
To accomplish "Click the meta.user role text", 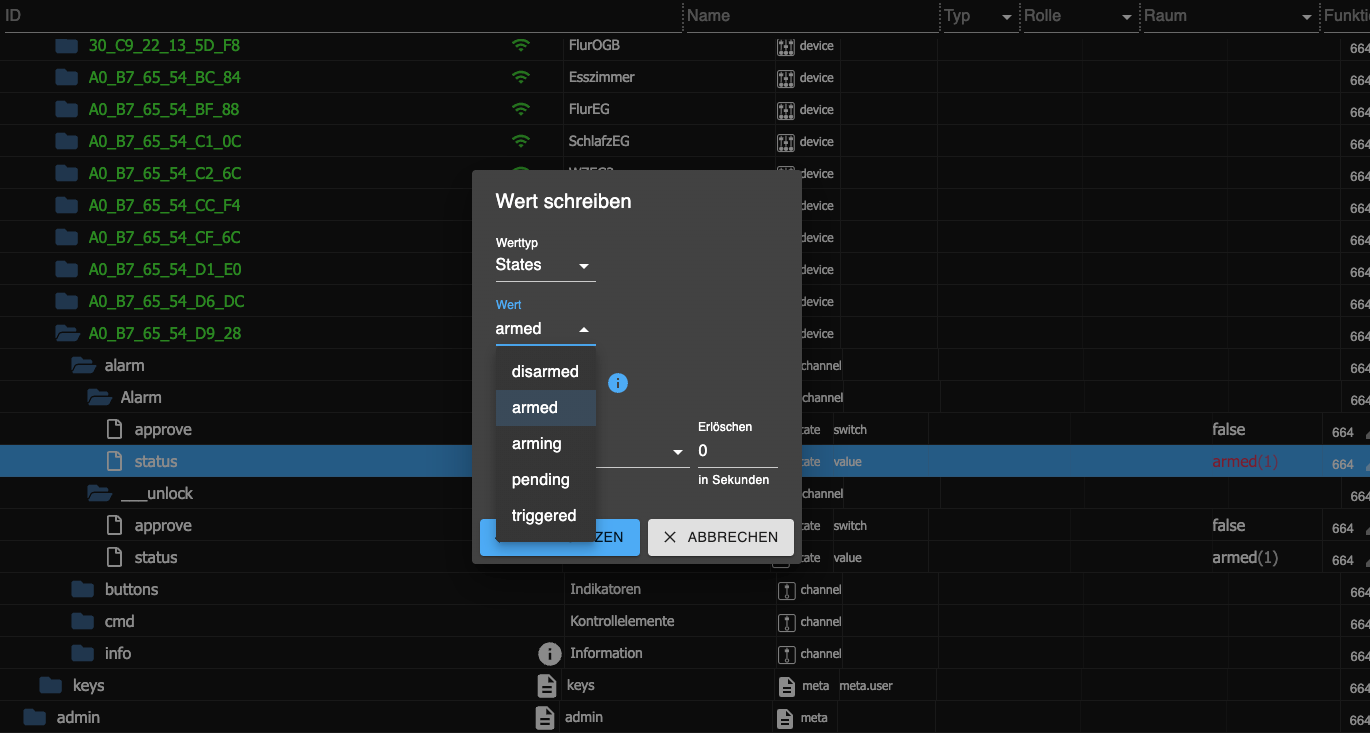I will pyautogui.click(x=868, y=686).
